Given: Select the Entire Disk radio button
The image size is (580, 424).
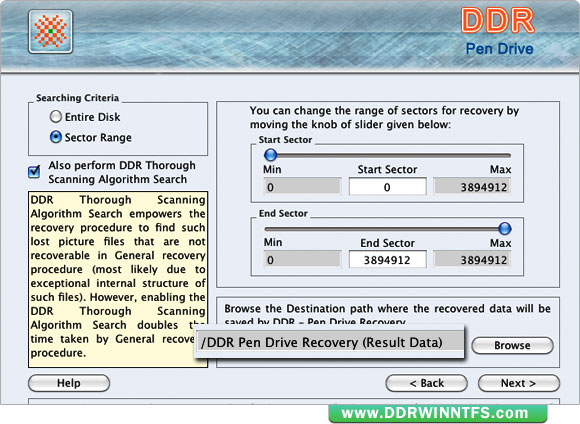Looking at the screenshot, I should (55, 117).
